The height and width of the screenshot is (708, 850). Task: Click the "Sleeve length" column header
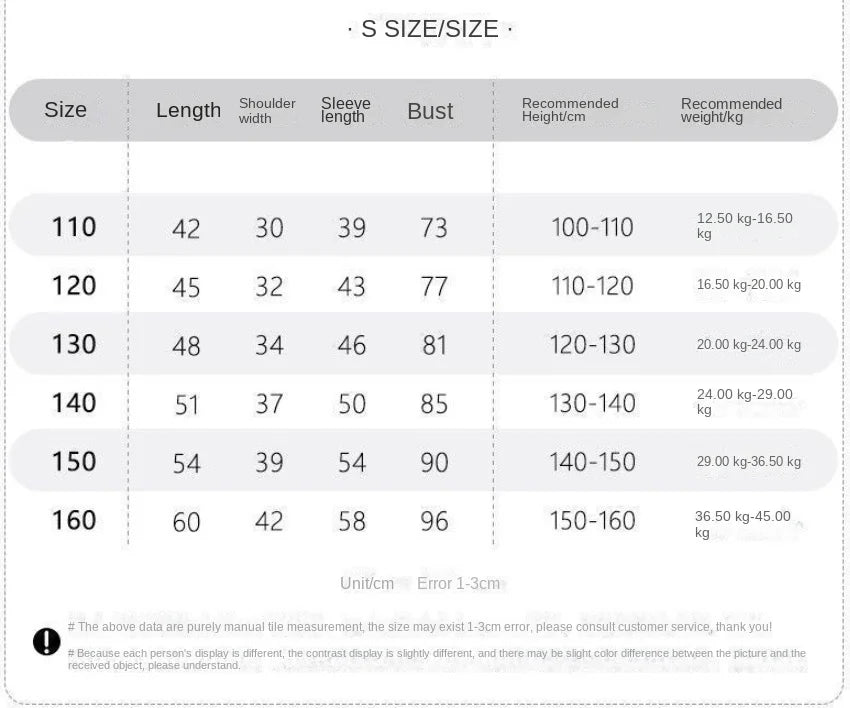coord(346,110)
